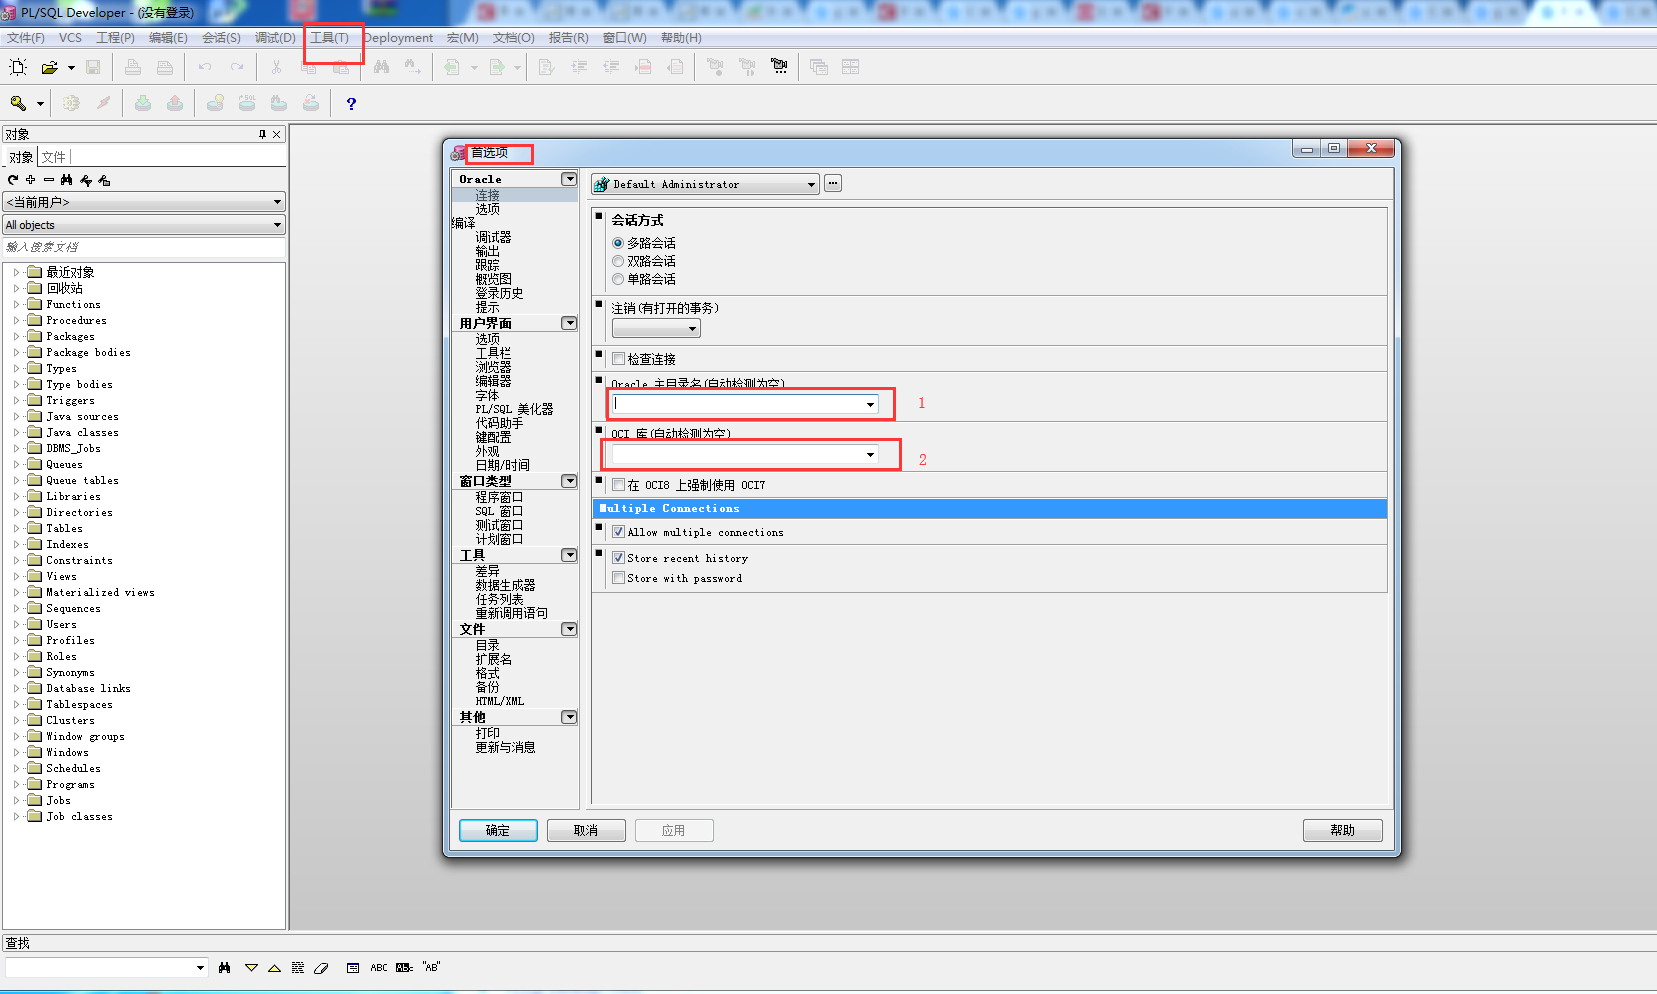Close the 对象 panel
1657x994 pixels.
click(277, 134)
